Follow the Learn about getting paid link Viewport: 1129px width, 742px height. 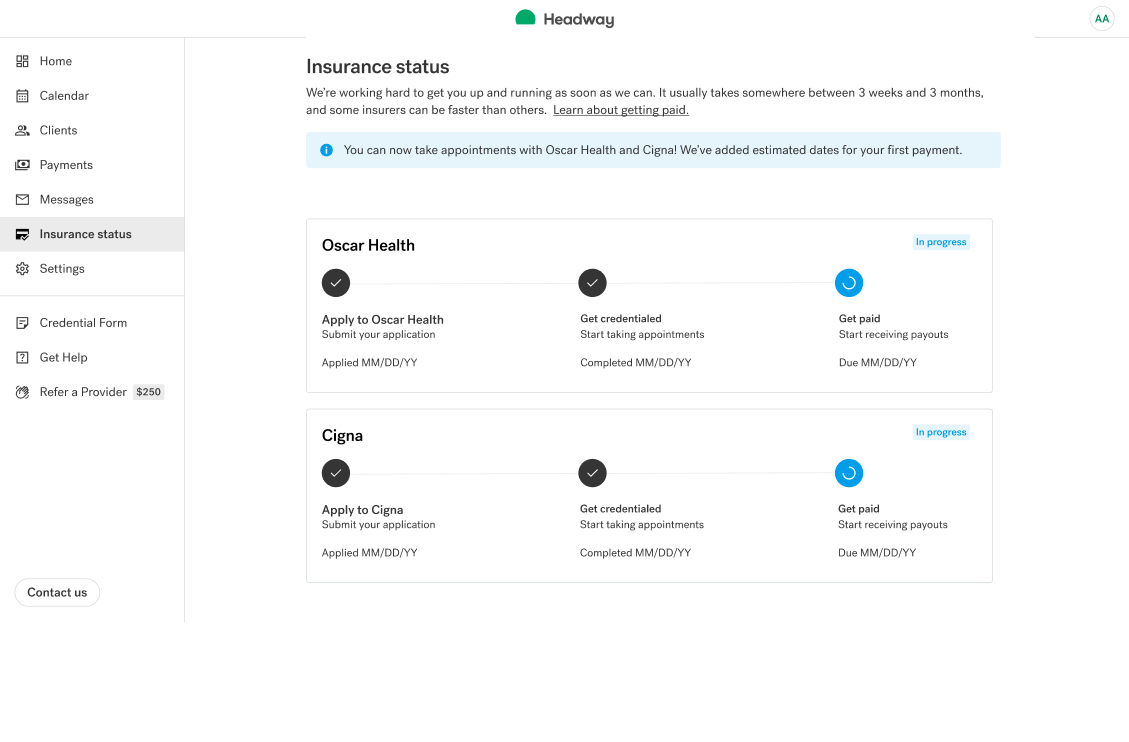[x=621, y=110]
